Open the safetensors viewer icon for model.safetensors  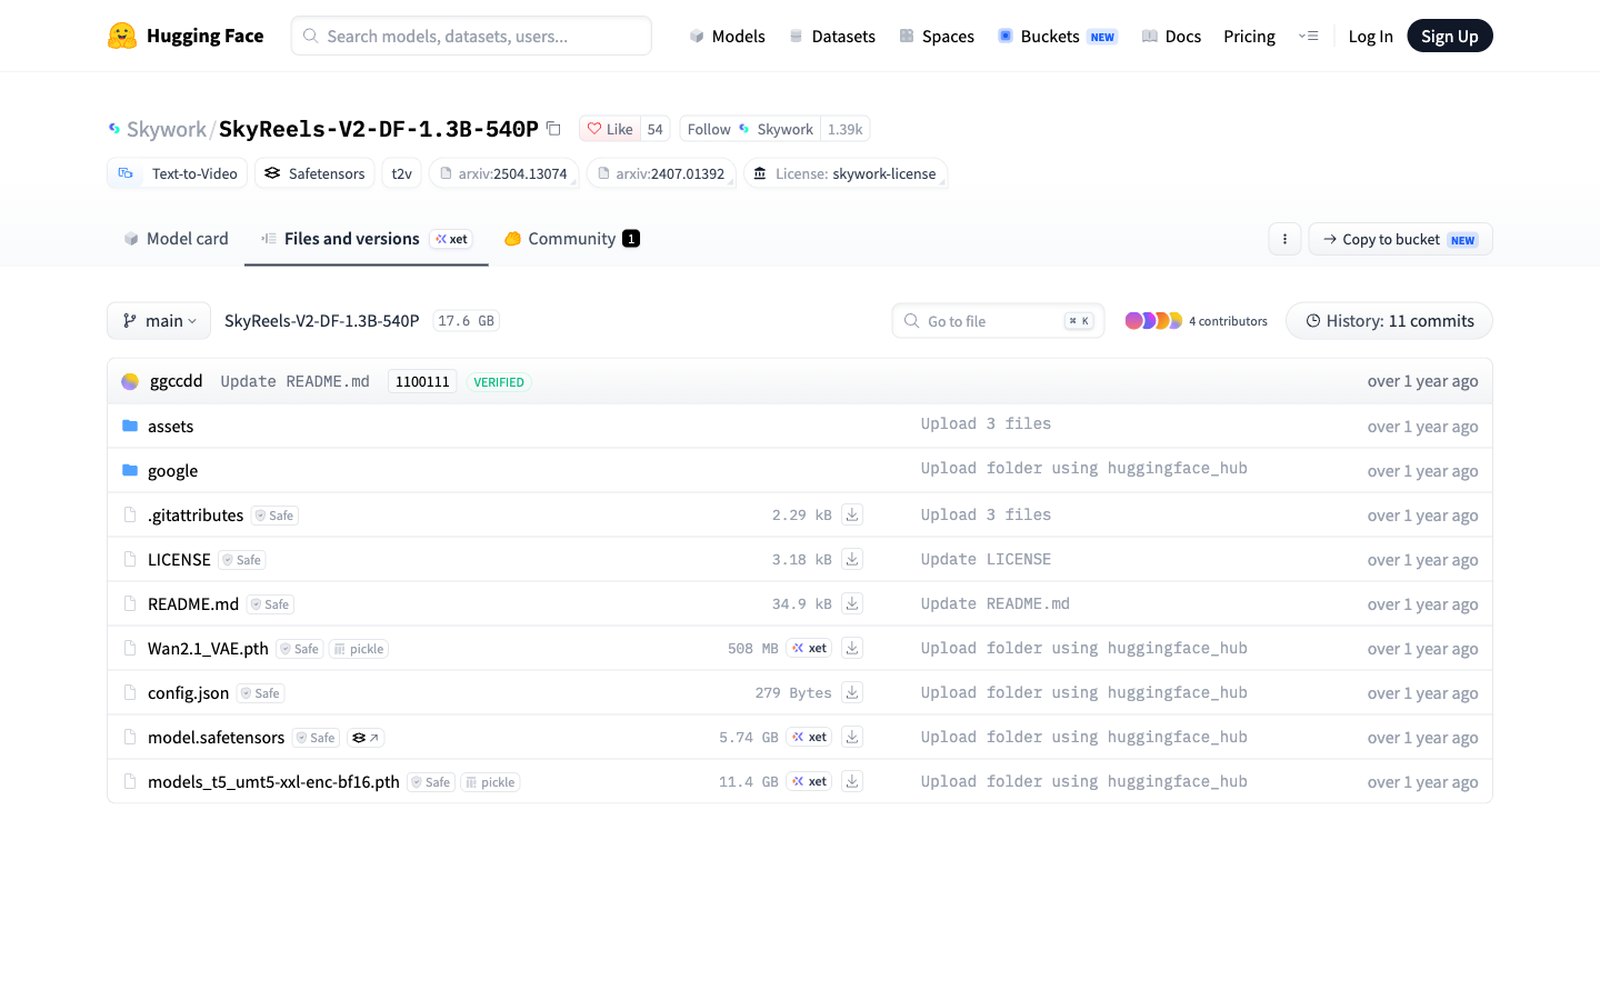366,738
